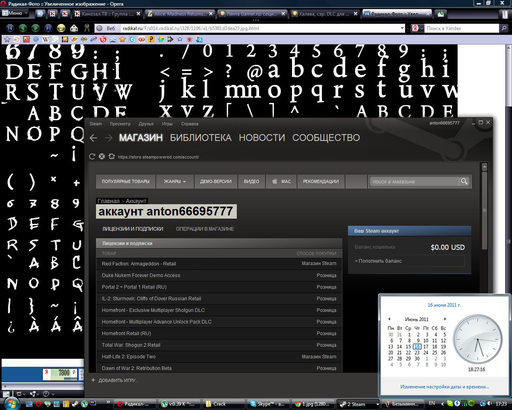Click the Steam store URL address
The width and height of the screenshot is (512, 410).
tap(158, 157)
